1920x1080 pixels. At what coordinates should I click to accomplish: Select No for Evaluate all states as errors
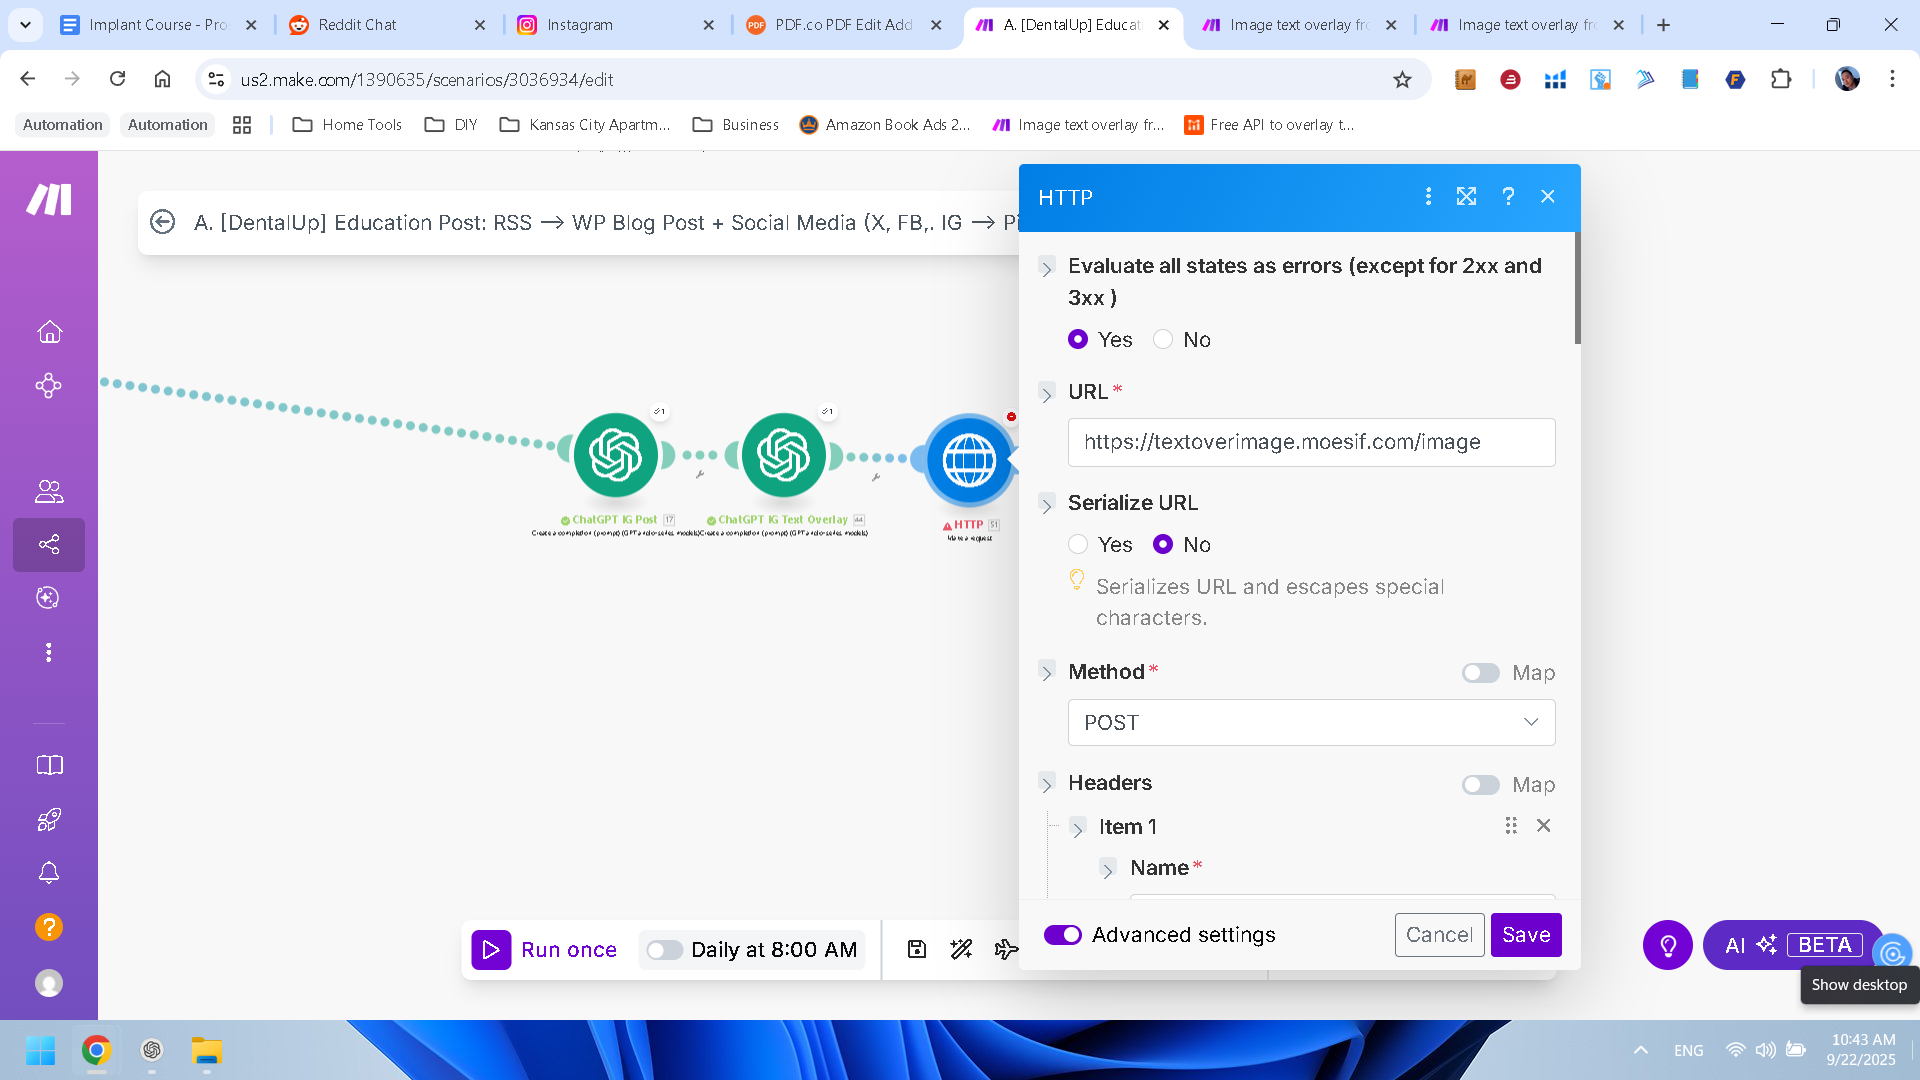coord(1163,340)
